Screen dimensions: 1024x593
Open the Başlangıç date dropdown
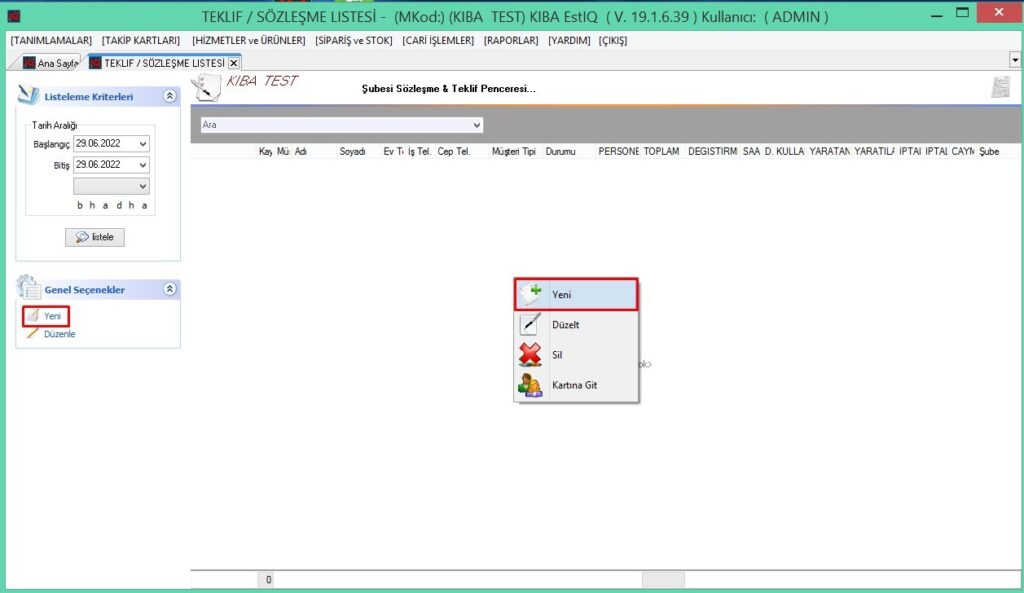pyautogui.click(x=142, y=144)
